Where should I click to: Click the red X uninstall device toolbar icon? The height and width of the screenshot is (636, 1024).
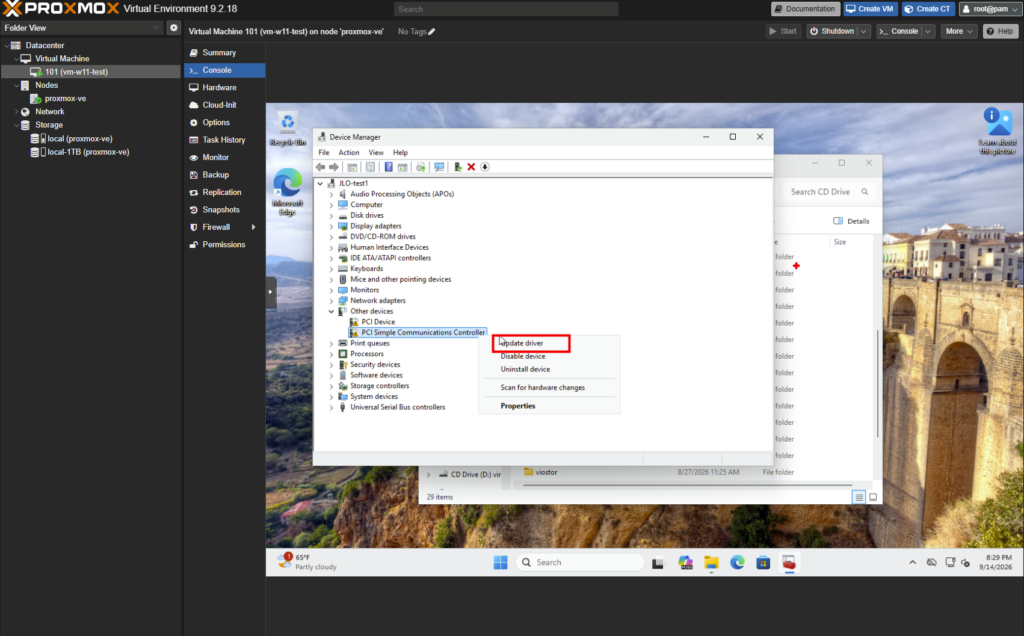(x=471, y=167)
